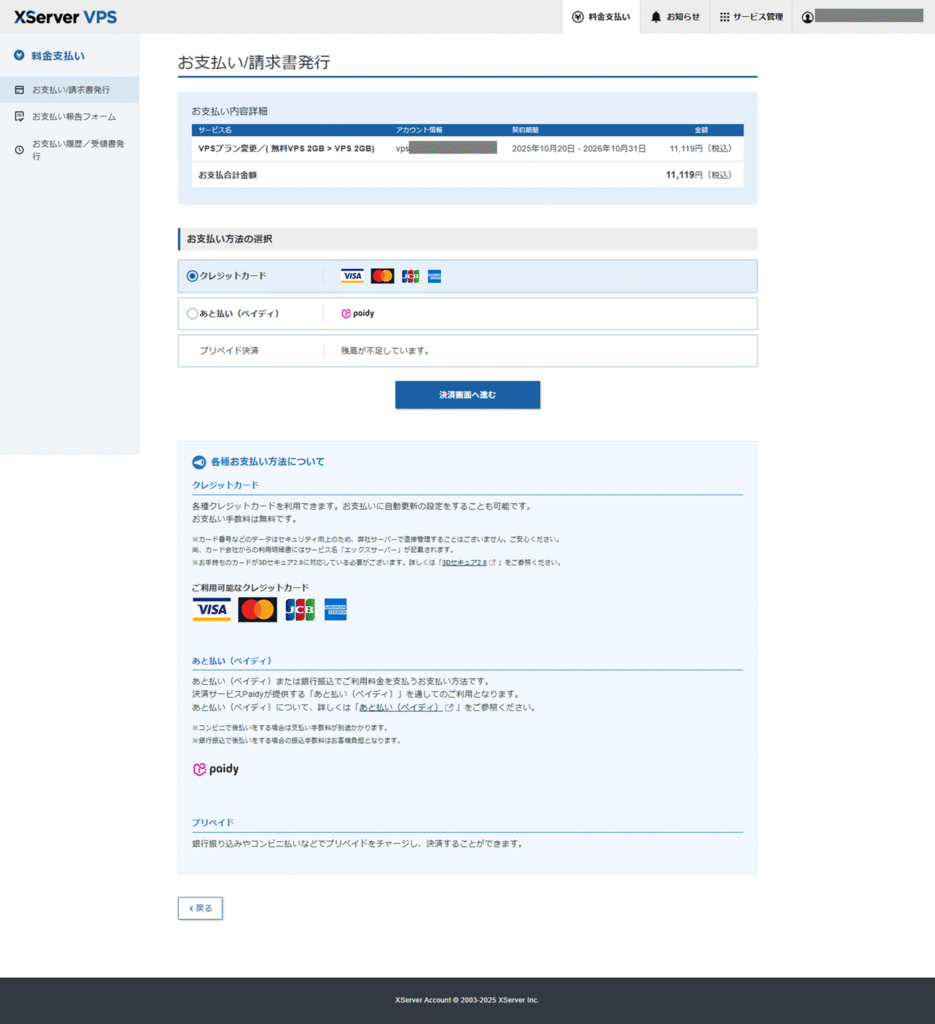Open the あと払い（ペイディ） details link

point(400,707)
